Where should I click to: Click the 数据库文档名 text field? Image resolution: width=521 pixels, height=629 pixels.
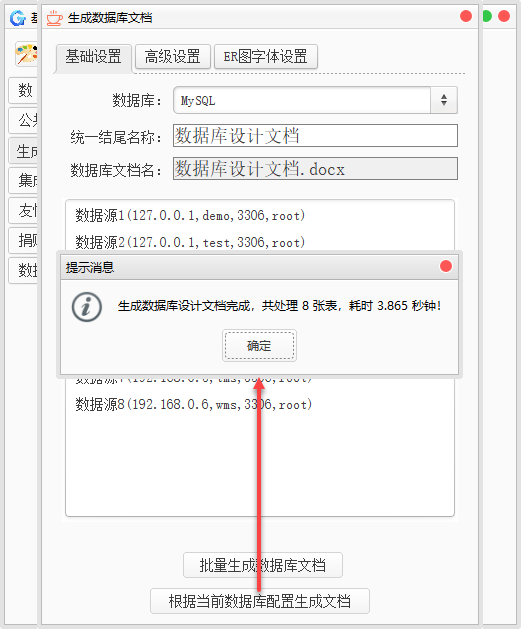coord(315,168)
